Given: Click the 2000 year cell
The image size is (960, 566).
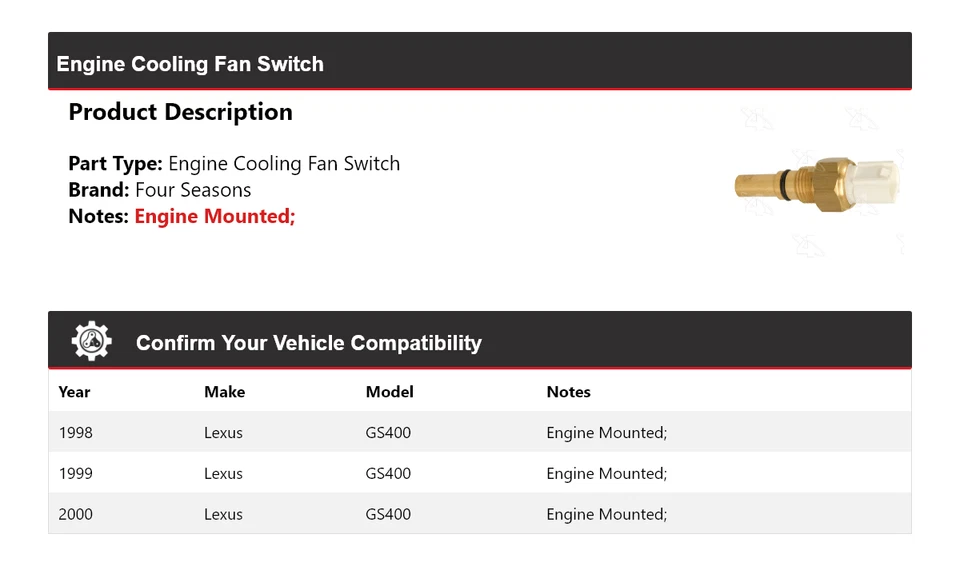Looking at the screenshot, I should click(x=75, y=515).
